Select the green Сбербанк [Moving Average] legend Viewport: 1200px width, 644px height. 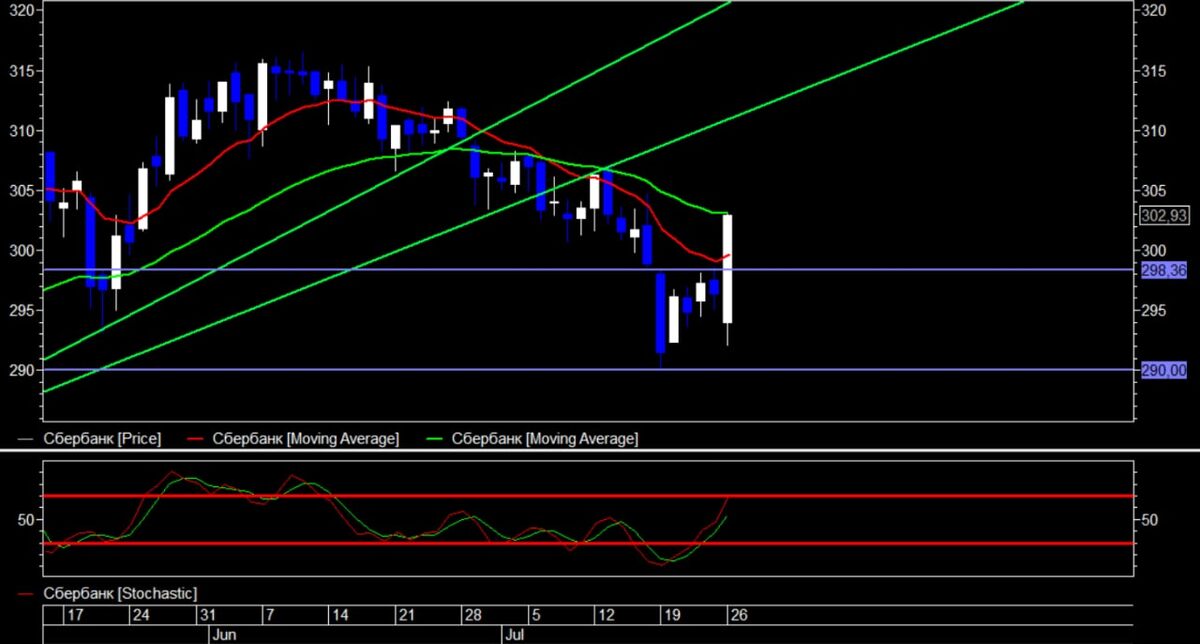[x=545, y=439]
